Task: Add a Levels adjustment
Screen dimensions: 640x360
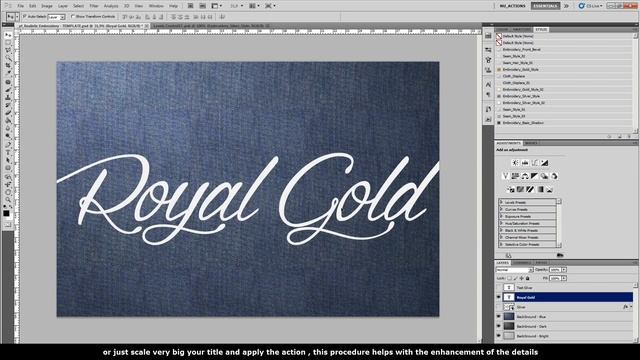Action: (x=525, y=163)
